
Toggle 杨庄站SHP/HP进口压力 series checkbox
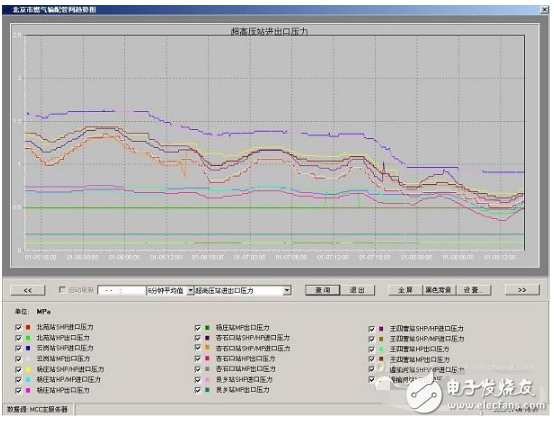[19, 370]
